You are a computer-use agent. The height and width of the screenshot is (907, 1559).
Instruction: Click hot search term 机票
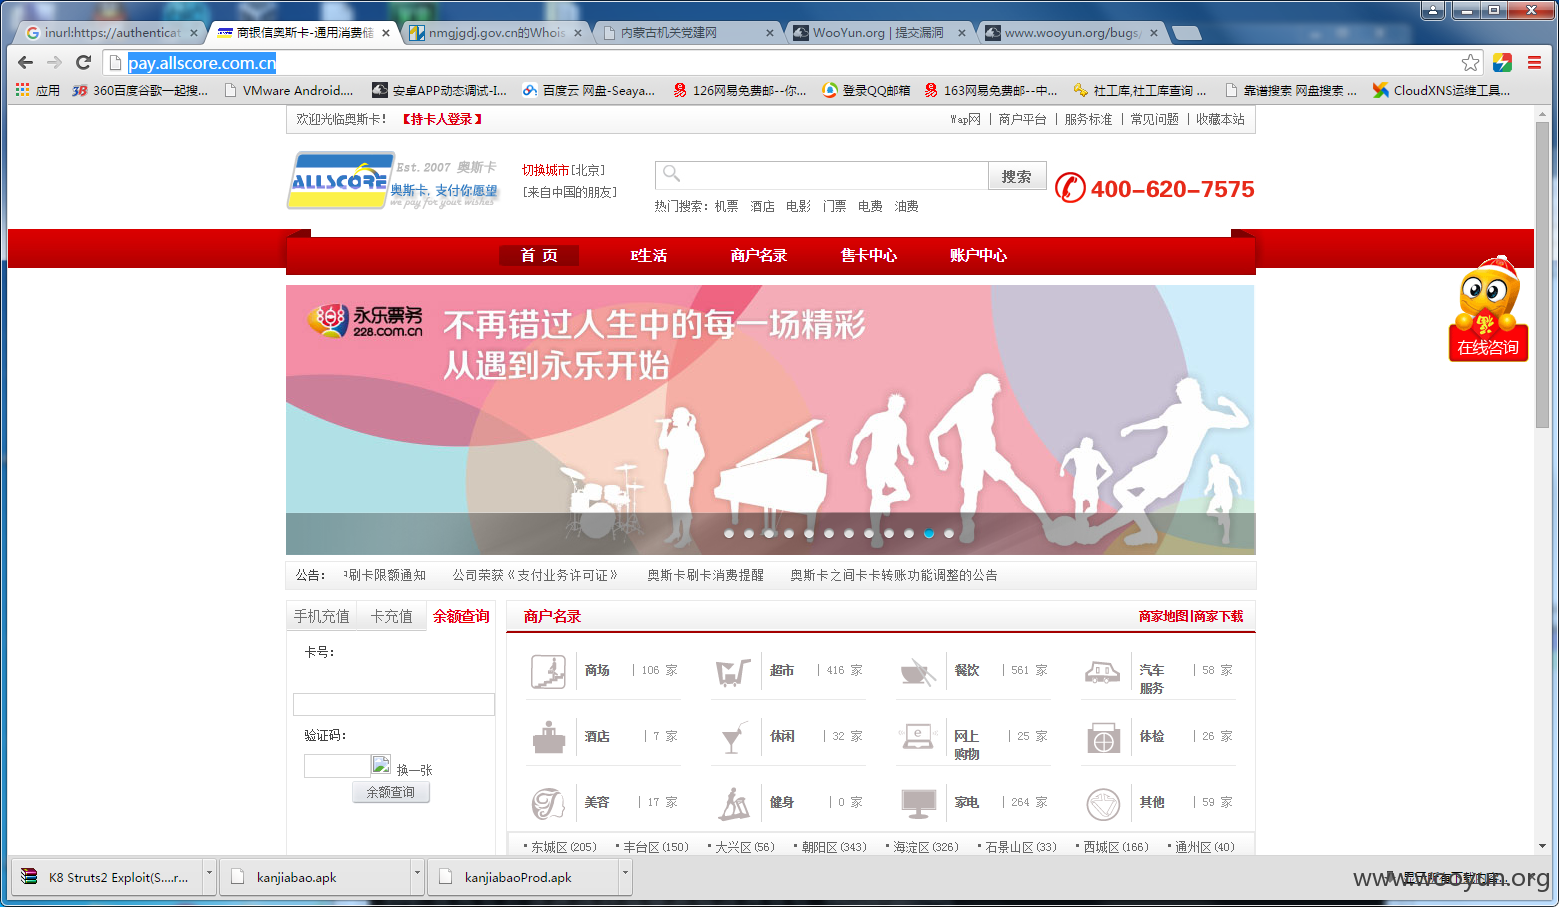727,206
